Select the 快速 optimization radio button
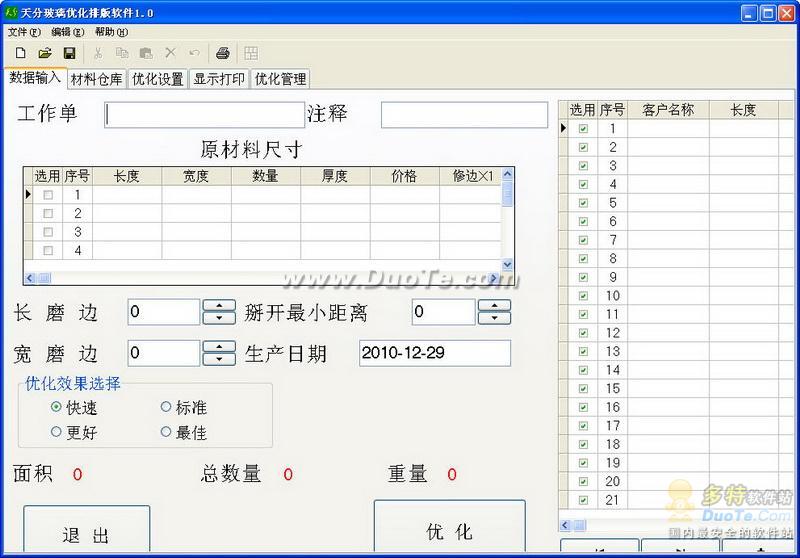Viewport: 800px width, 558px height. click(56, 407)
